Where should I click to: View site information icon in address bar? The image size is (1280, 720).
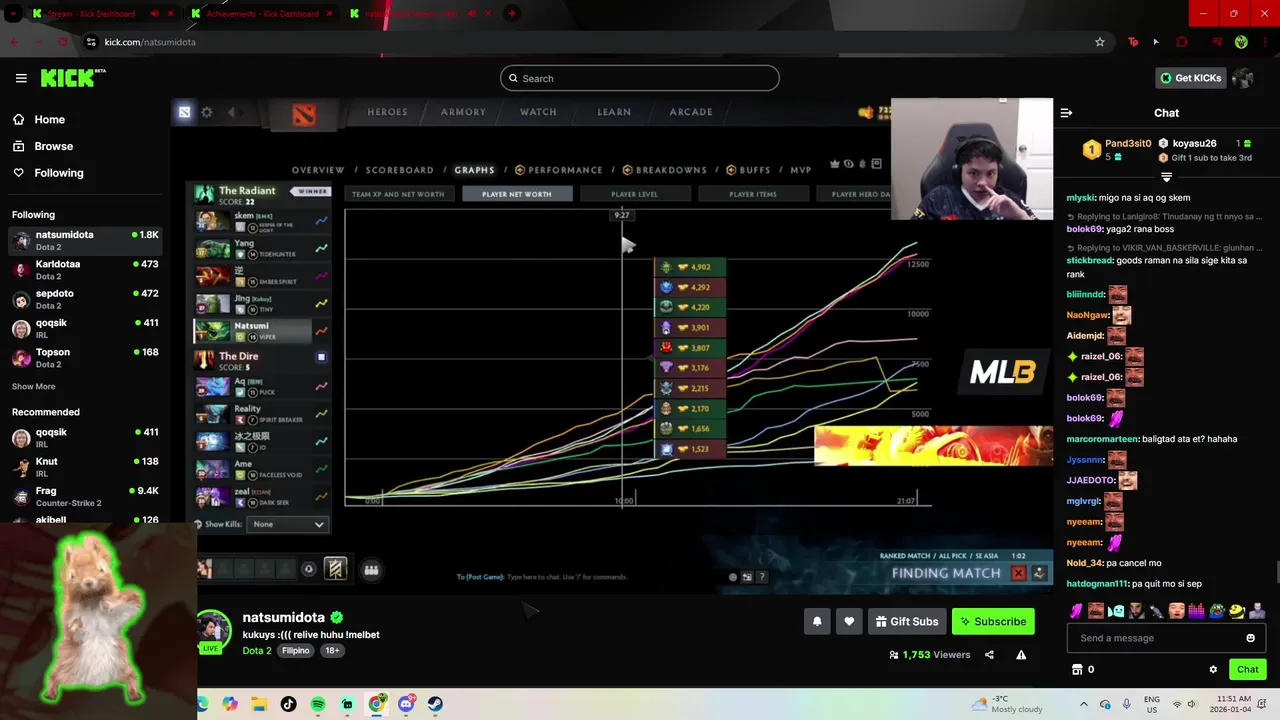(x=92, y=42)
